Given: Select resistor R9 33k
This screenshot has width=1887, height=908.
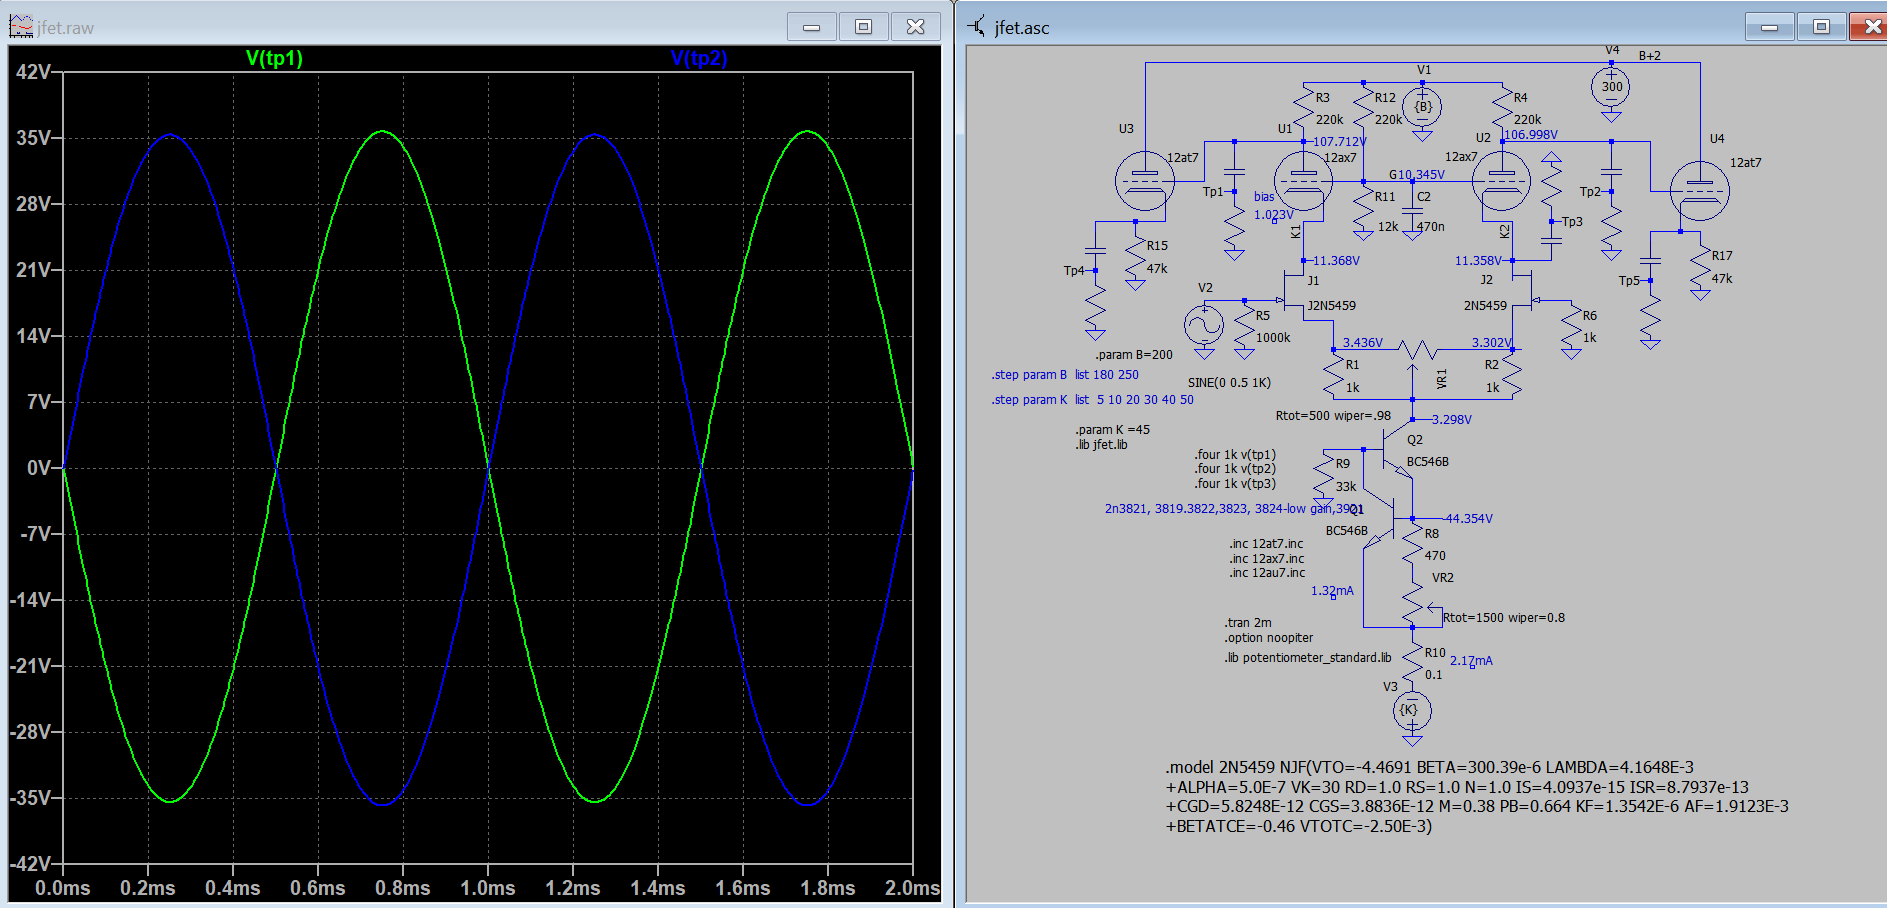Looking at the screenshot, I should click(x=1324, y=475).
